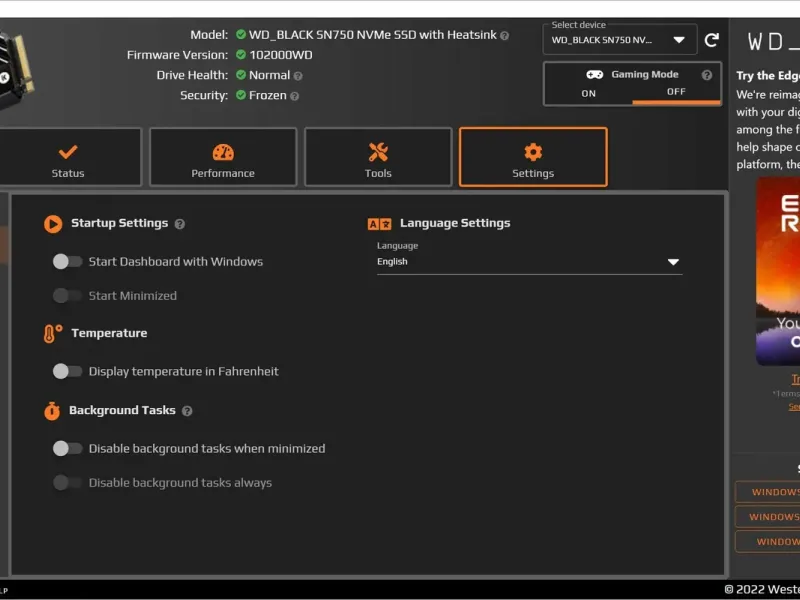This screenshot has width=800, height=600.
Task: Click the Status checkmark icon
Action: (x=68, y=152)
